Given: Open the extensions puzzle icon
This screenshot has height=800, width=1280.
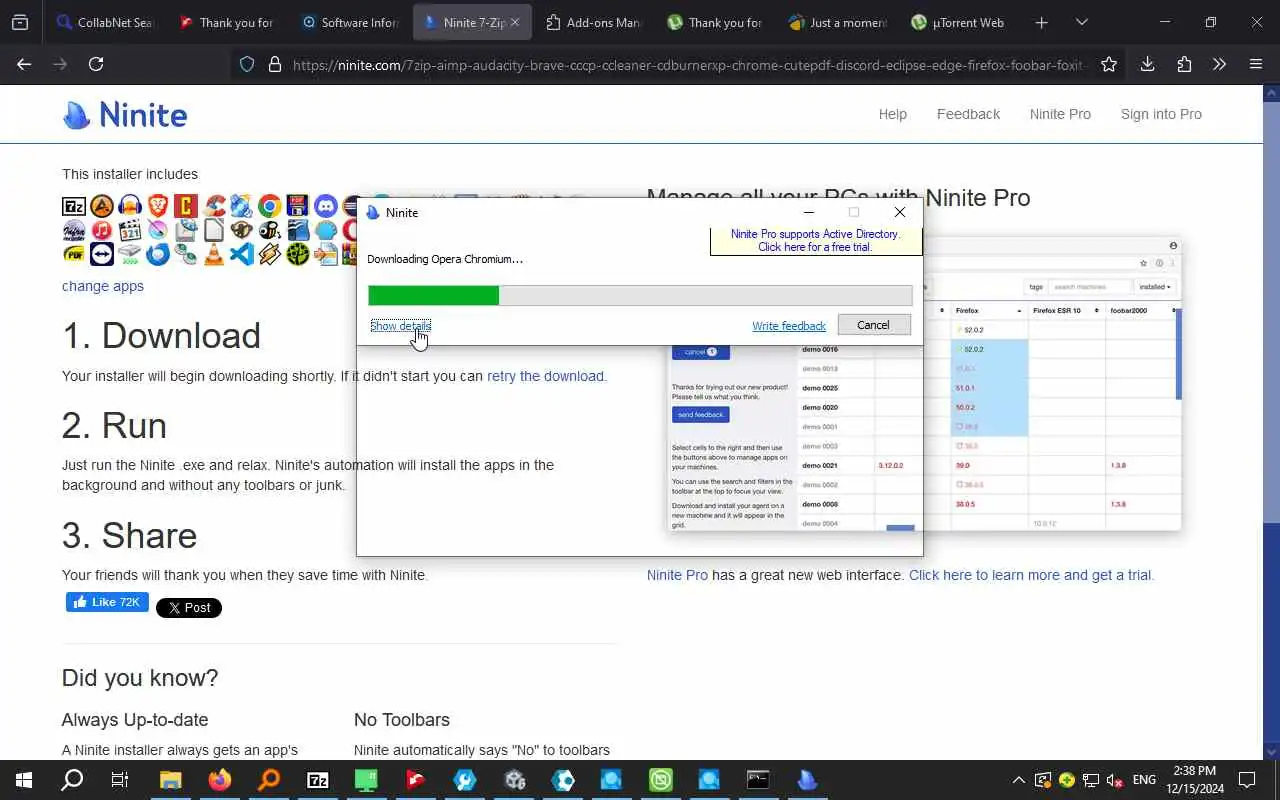Looking at the screenshot, I should click(1184, 64).
